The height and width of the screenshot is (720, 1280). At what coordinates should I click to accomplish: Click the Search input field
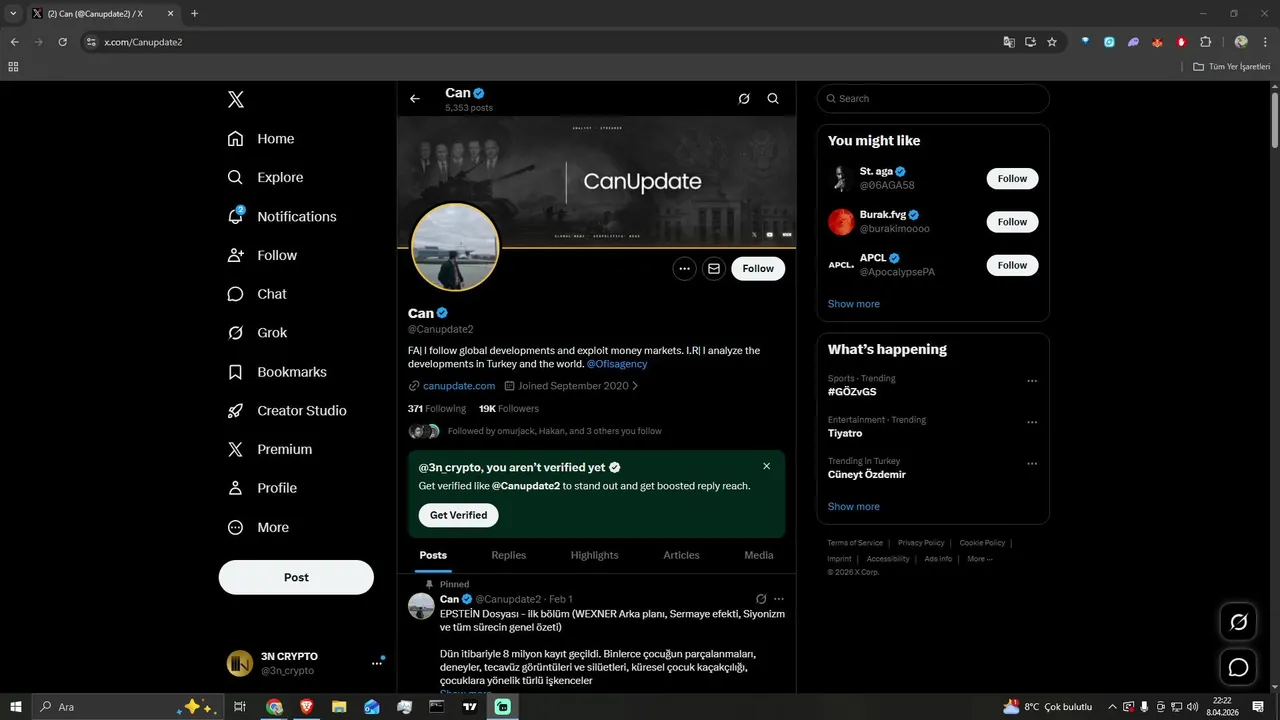[933, 98]
